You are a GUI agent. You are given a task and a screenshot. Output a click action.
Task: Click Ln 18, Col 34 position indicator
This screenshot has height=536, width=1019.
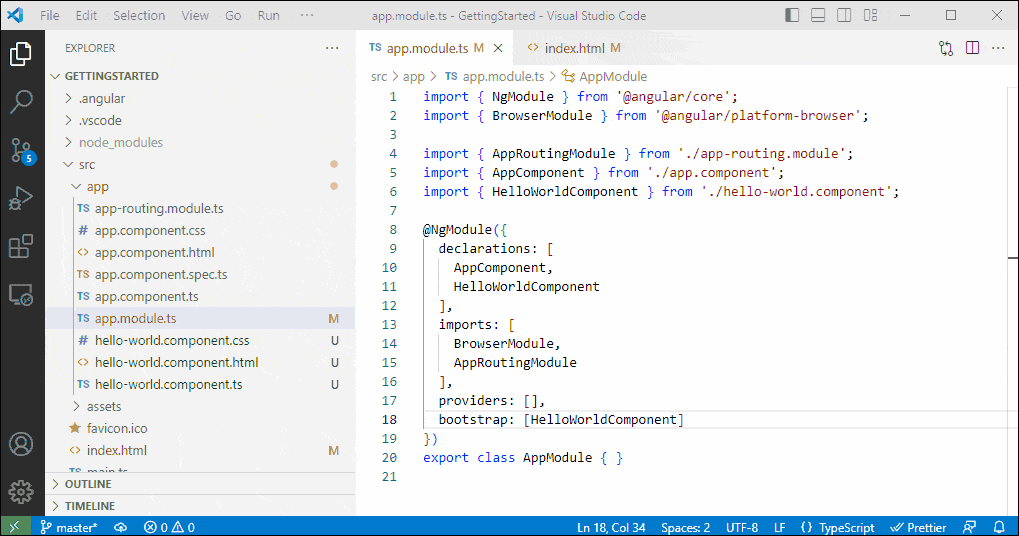pos(611,527)
